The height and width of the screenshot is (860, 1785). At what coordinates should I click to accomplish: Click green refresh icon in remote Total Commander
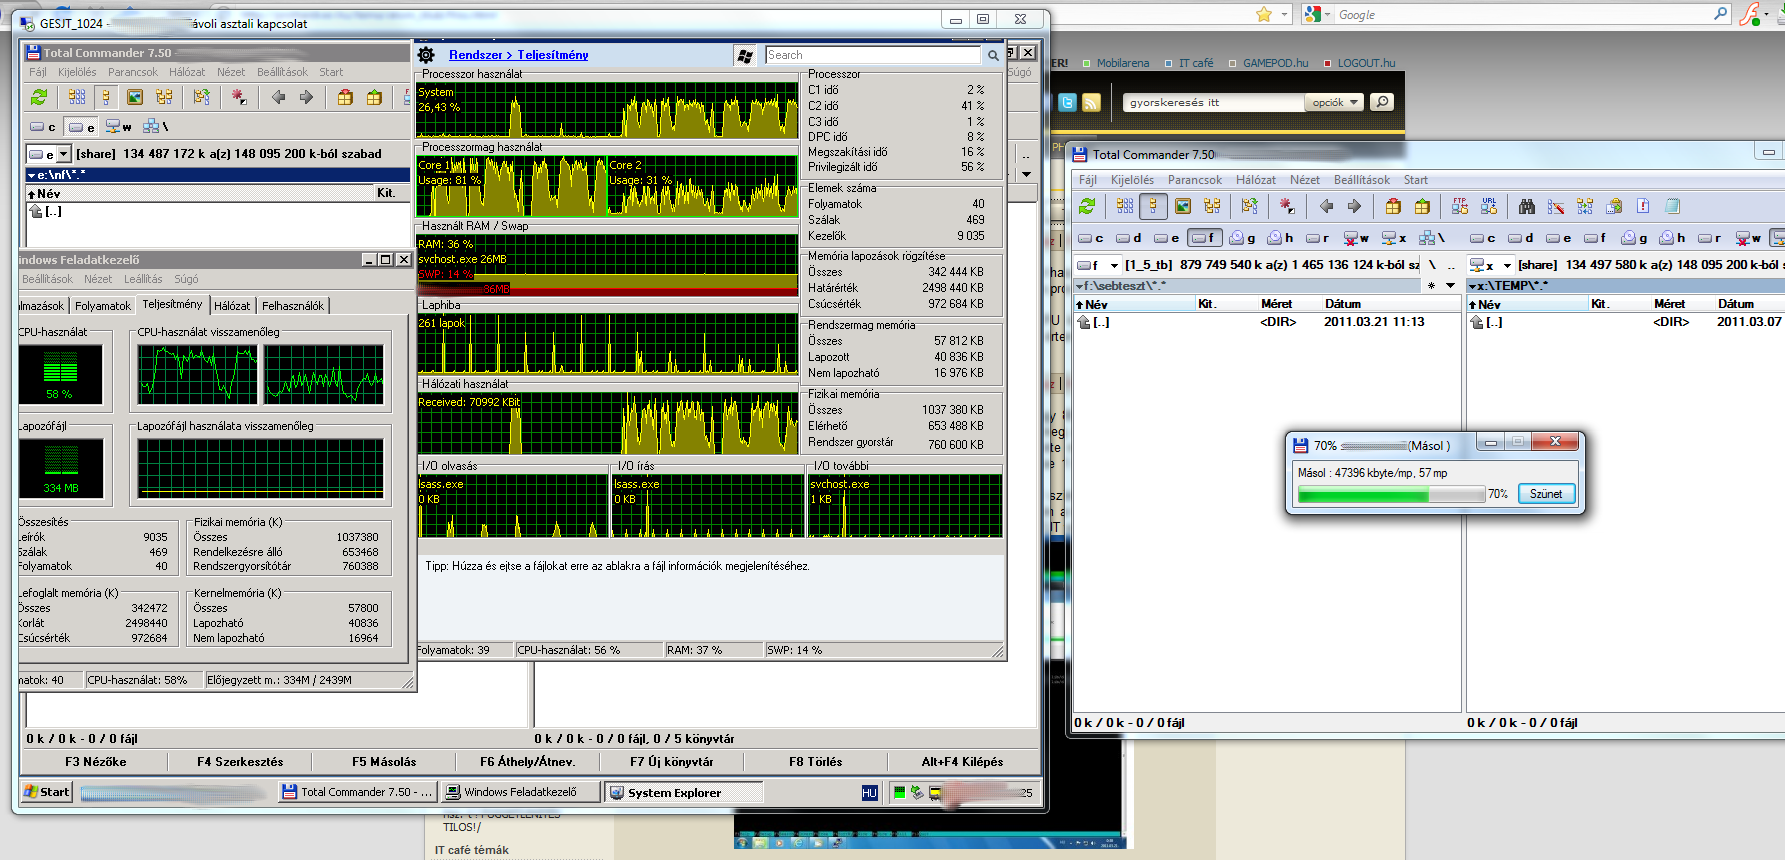[x=39, y=97]
